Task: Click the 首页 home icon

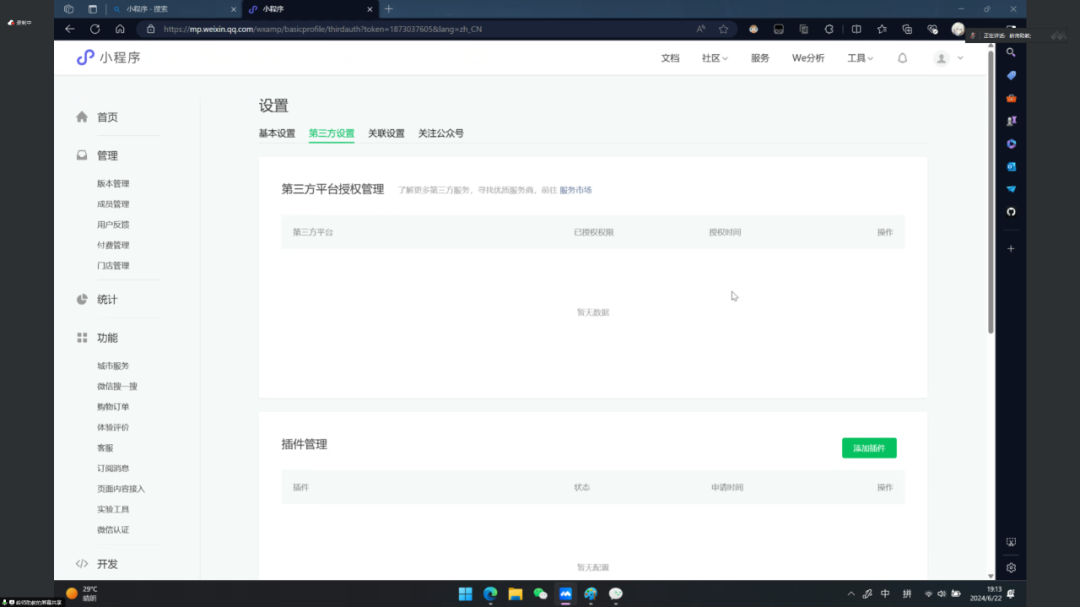Action: (x=82, y=117)
